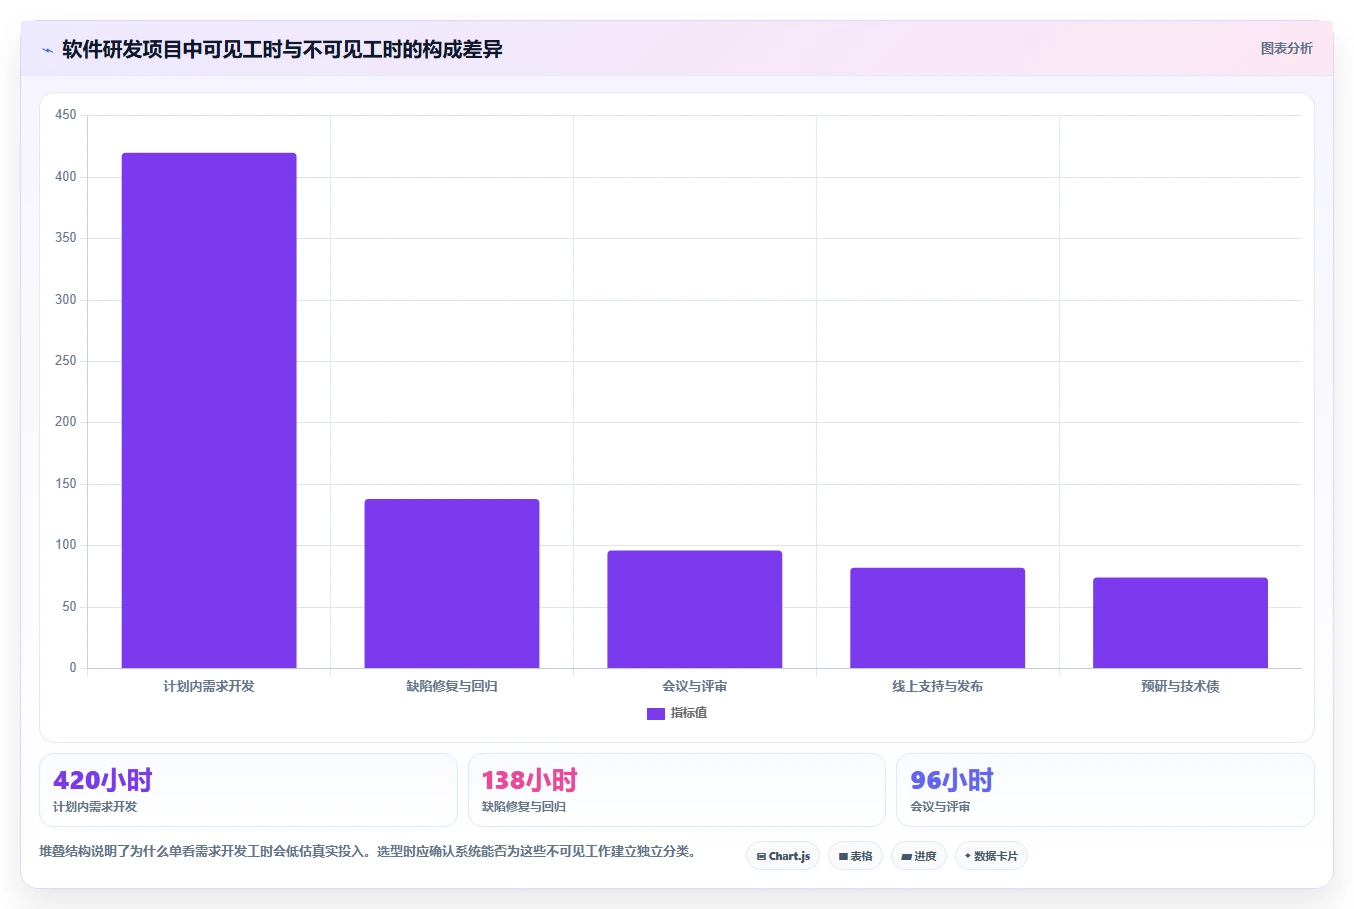Screen dimensions: 1354x909
Task: Click the 图表分析 label in header
Action: pos(1286,48)
